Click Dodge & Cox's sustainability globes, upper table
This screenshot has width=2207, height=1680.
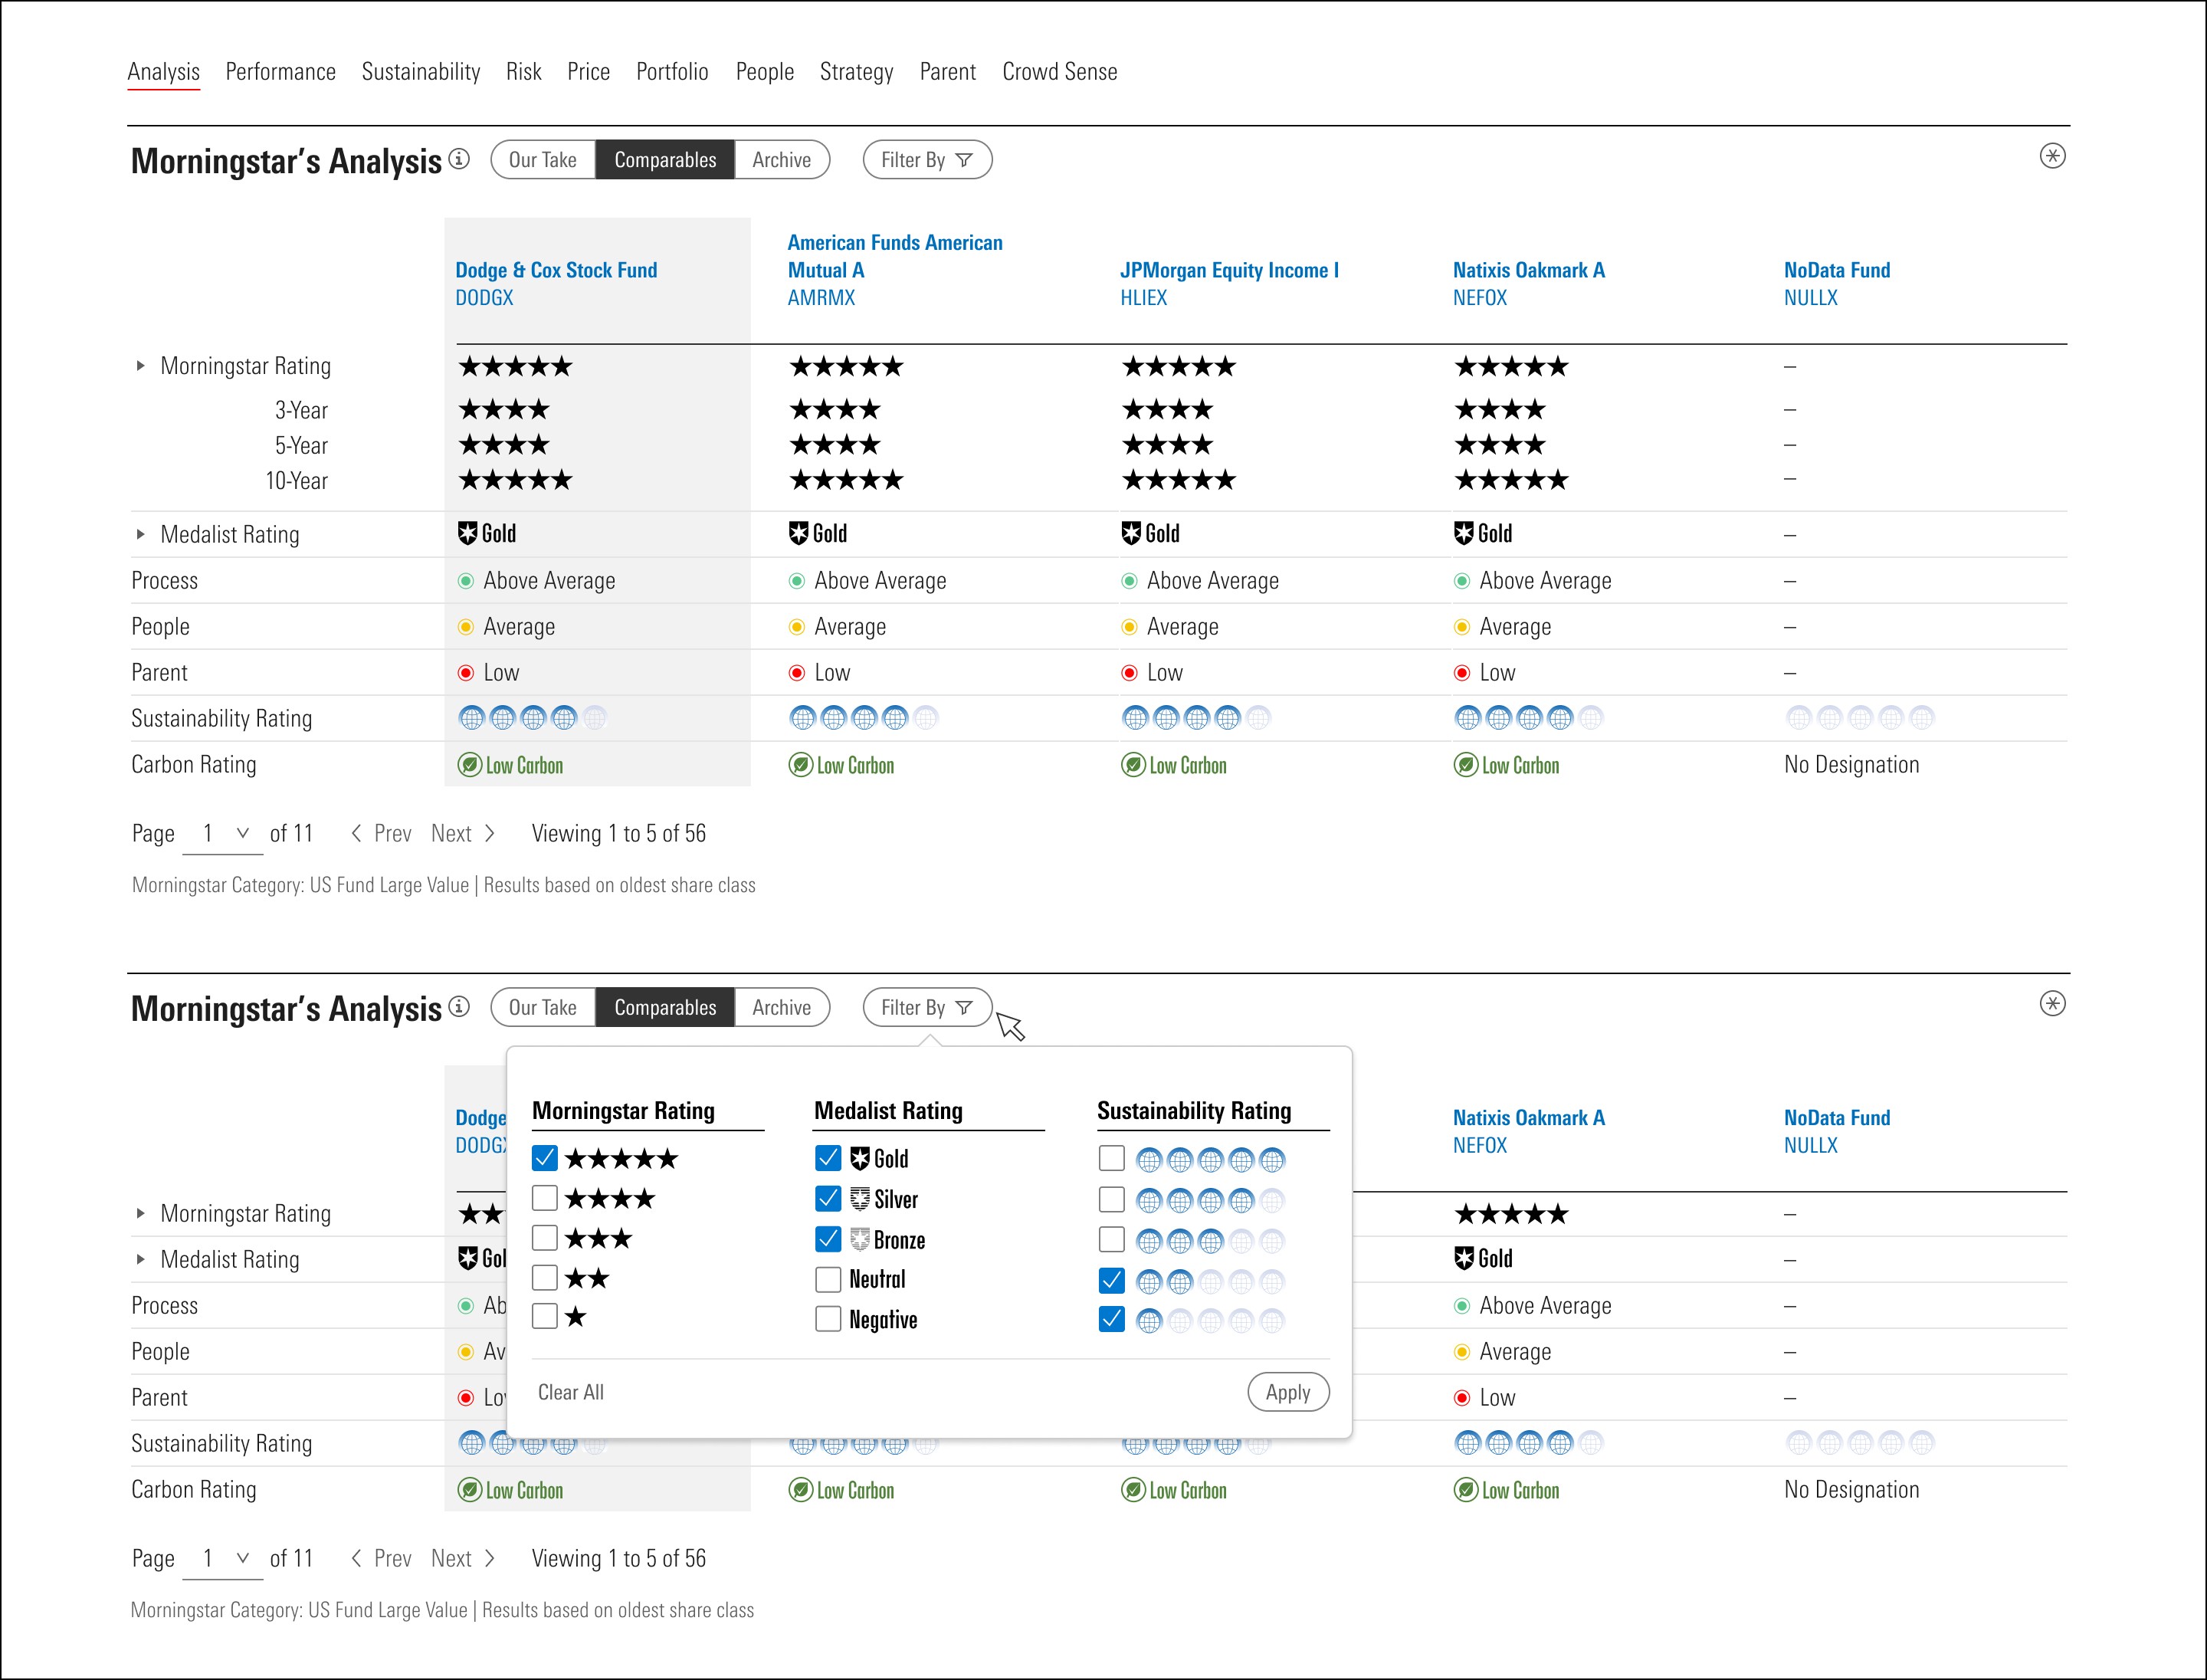click(533, 717)
